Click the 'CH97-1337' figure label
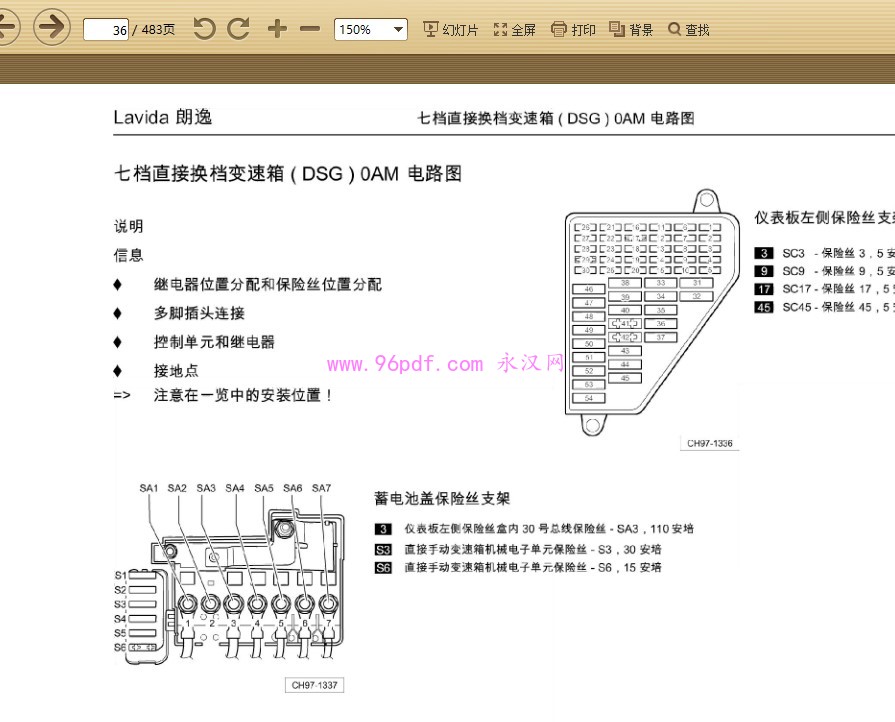Image resolution: width=895 pixels, height=722 pixels. point(315,685)
